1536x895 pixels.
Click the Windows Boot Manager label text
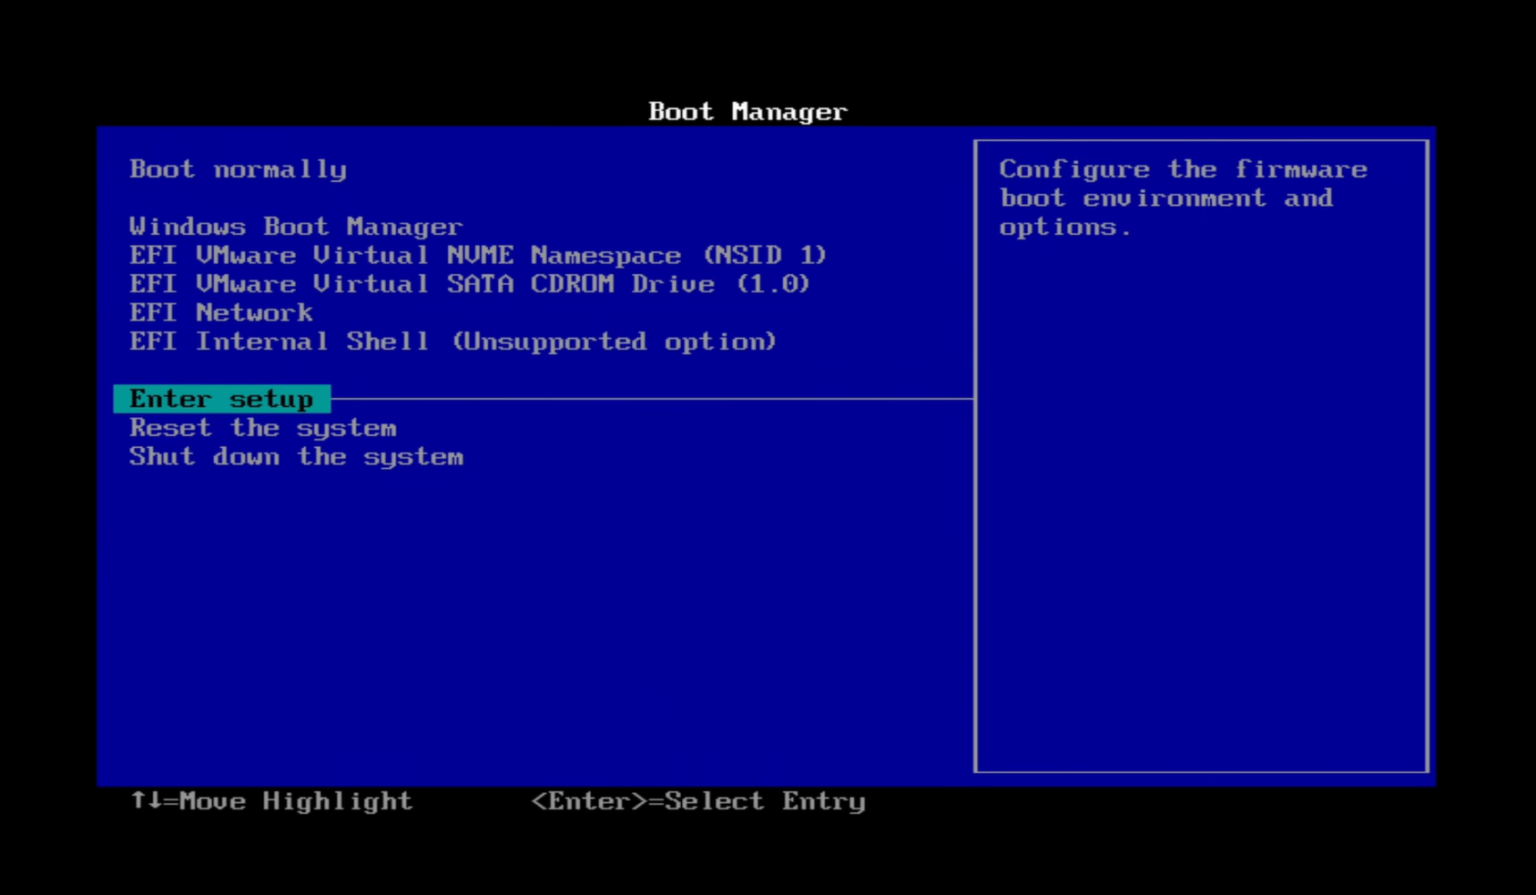[x=295, y=226]
